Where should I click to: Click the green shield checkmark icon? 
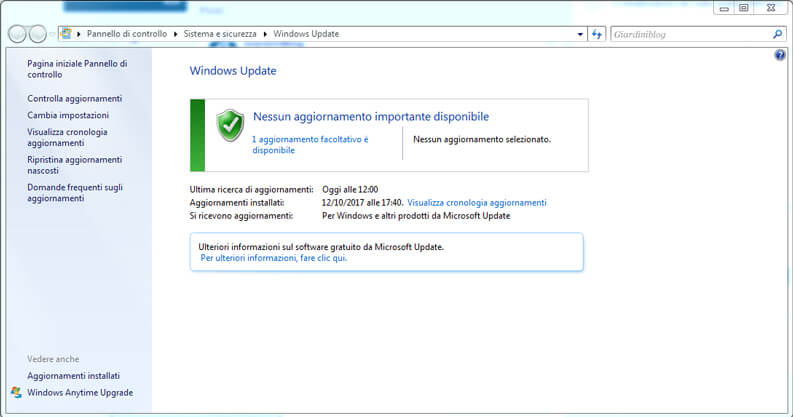point(230,125)
